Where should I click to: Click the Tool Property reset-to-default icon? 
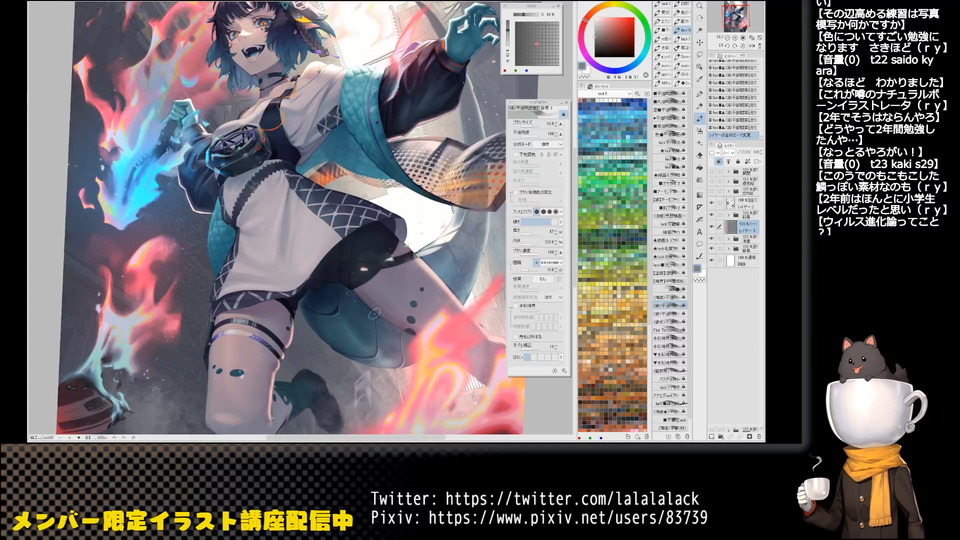555,371
